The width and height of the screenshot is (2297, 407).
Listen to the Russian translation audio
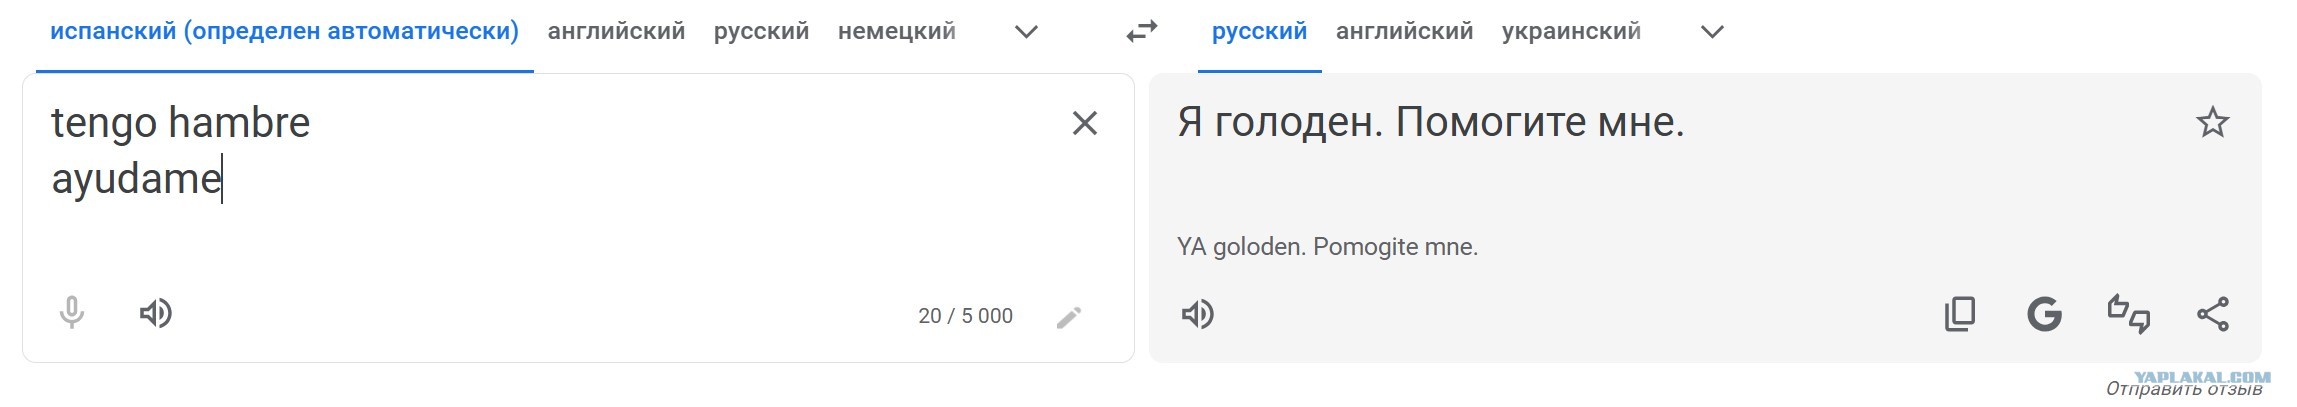coord(1197,314)
